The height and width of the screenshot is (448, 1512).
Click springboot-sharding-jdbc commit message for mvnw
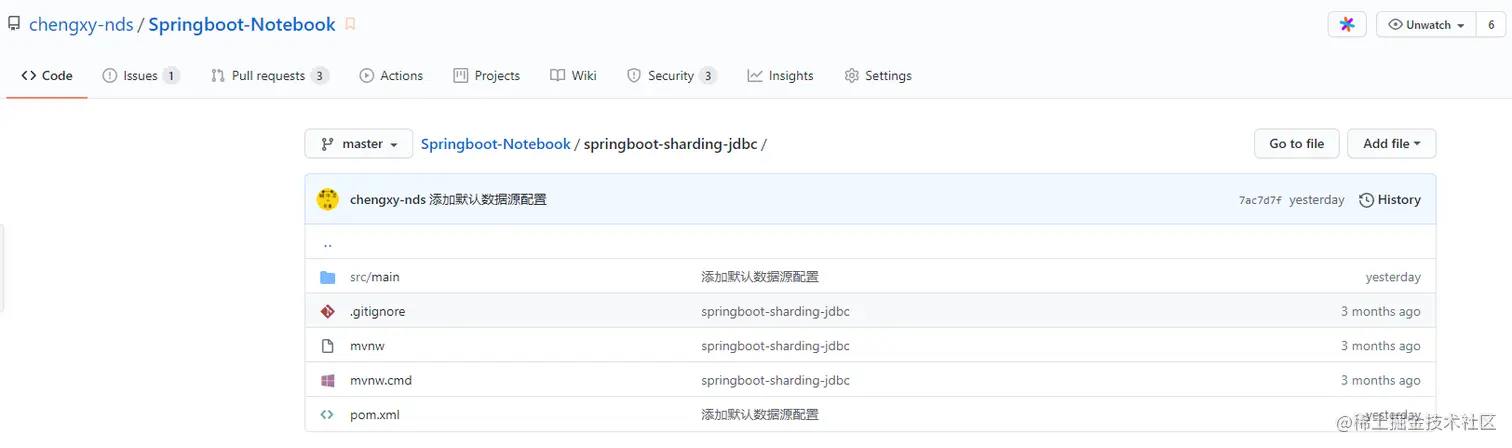776,346
